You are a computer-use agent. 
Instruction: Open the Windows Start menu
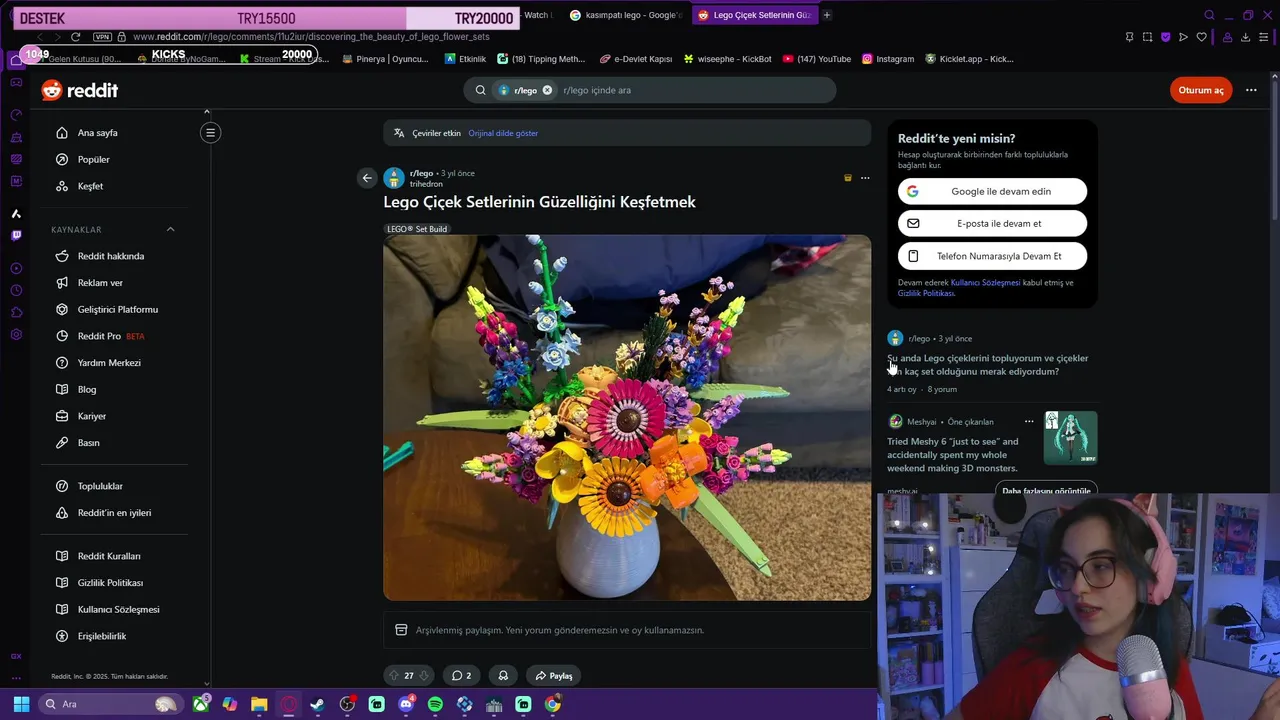tap(21, 704)
